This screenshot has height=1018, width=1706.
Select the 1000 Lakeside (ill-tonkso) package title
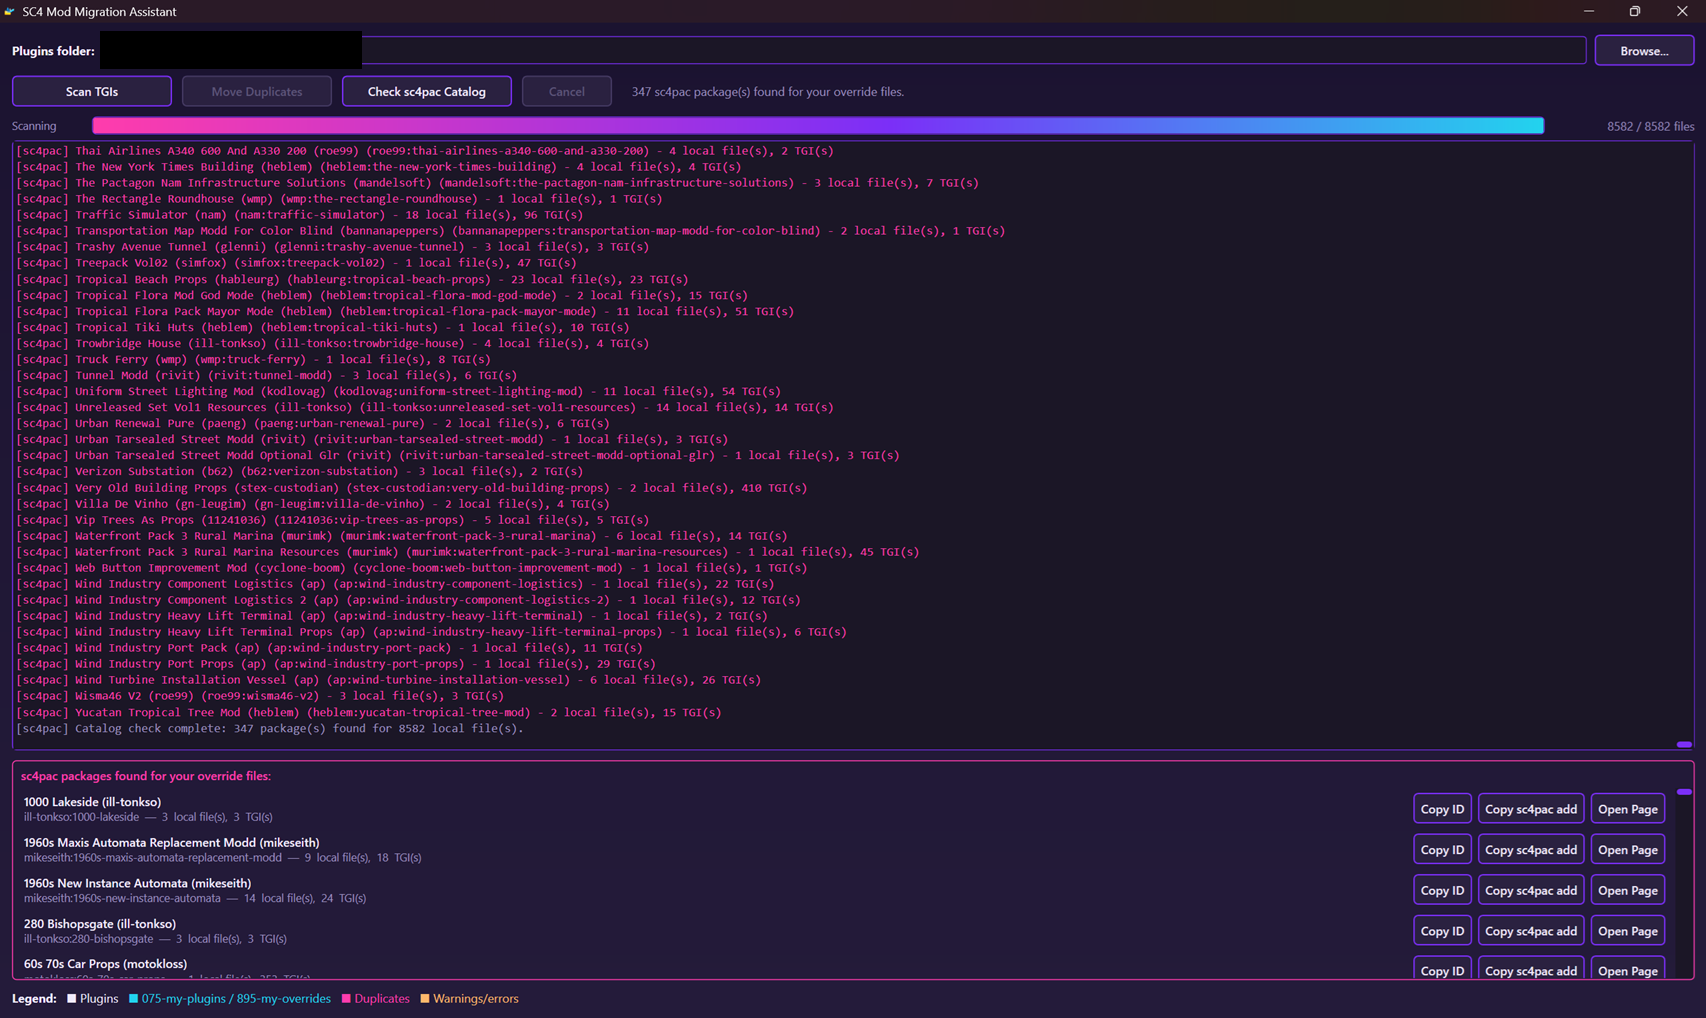92,802
